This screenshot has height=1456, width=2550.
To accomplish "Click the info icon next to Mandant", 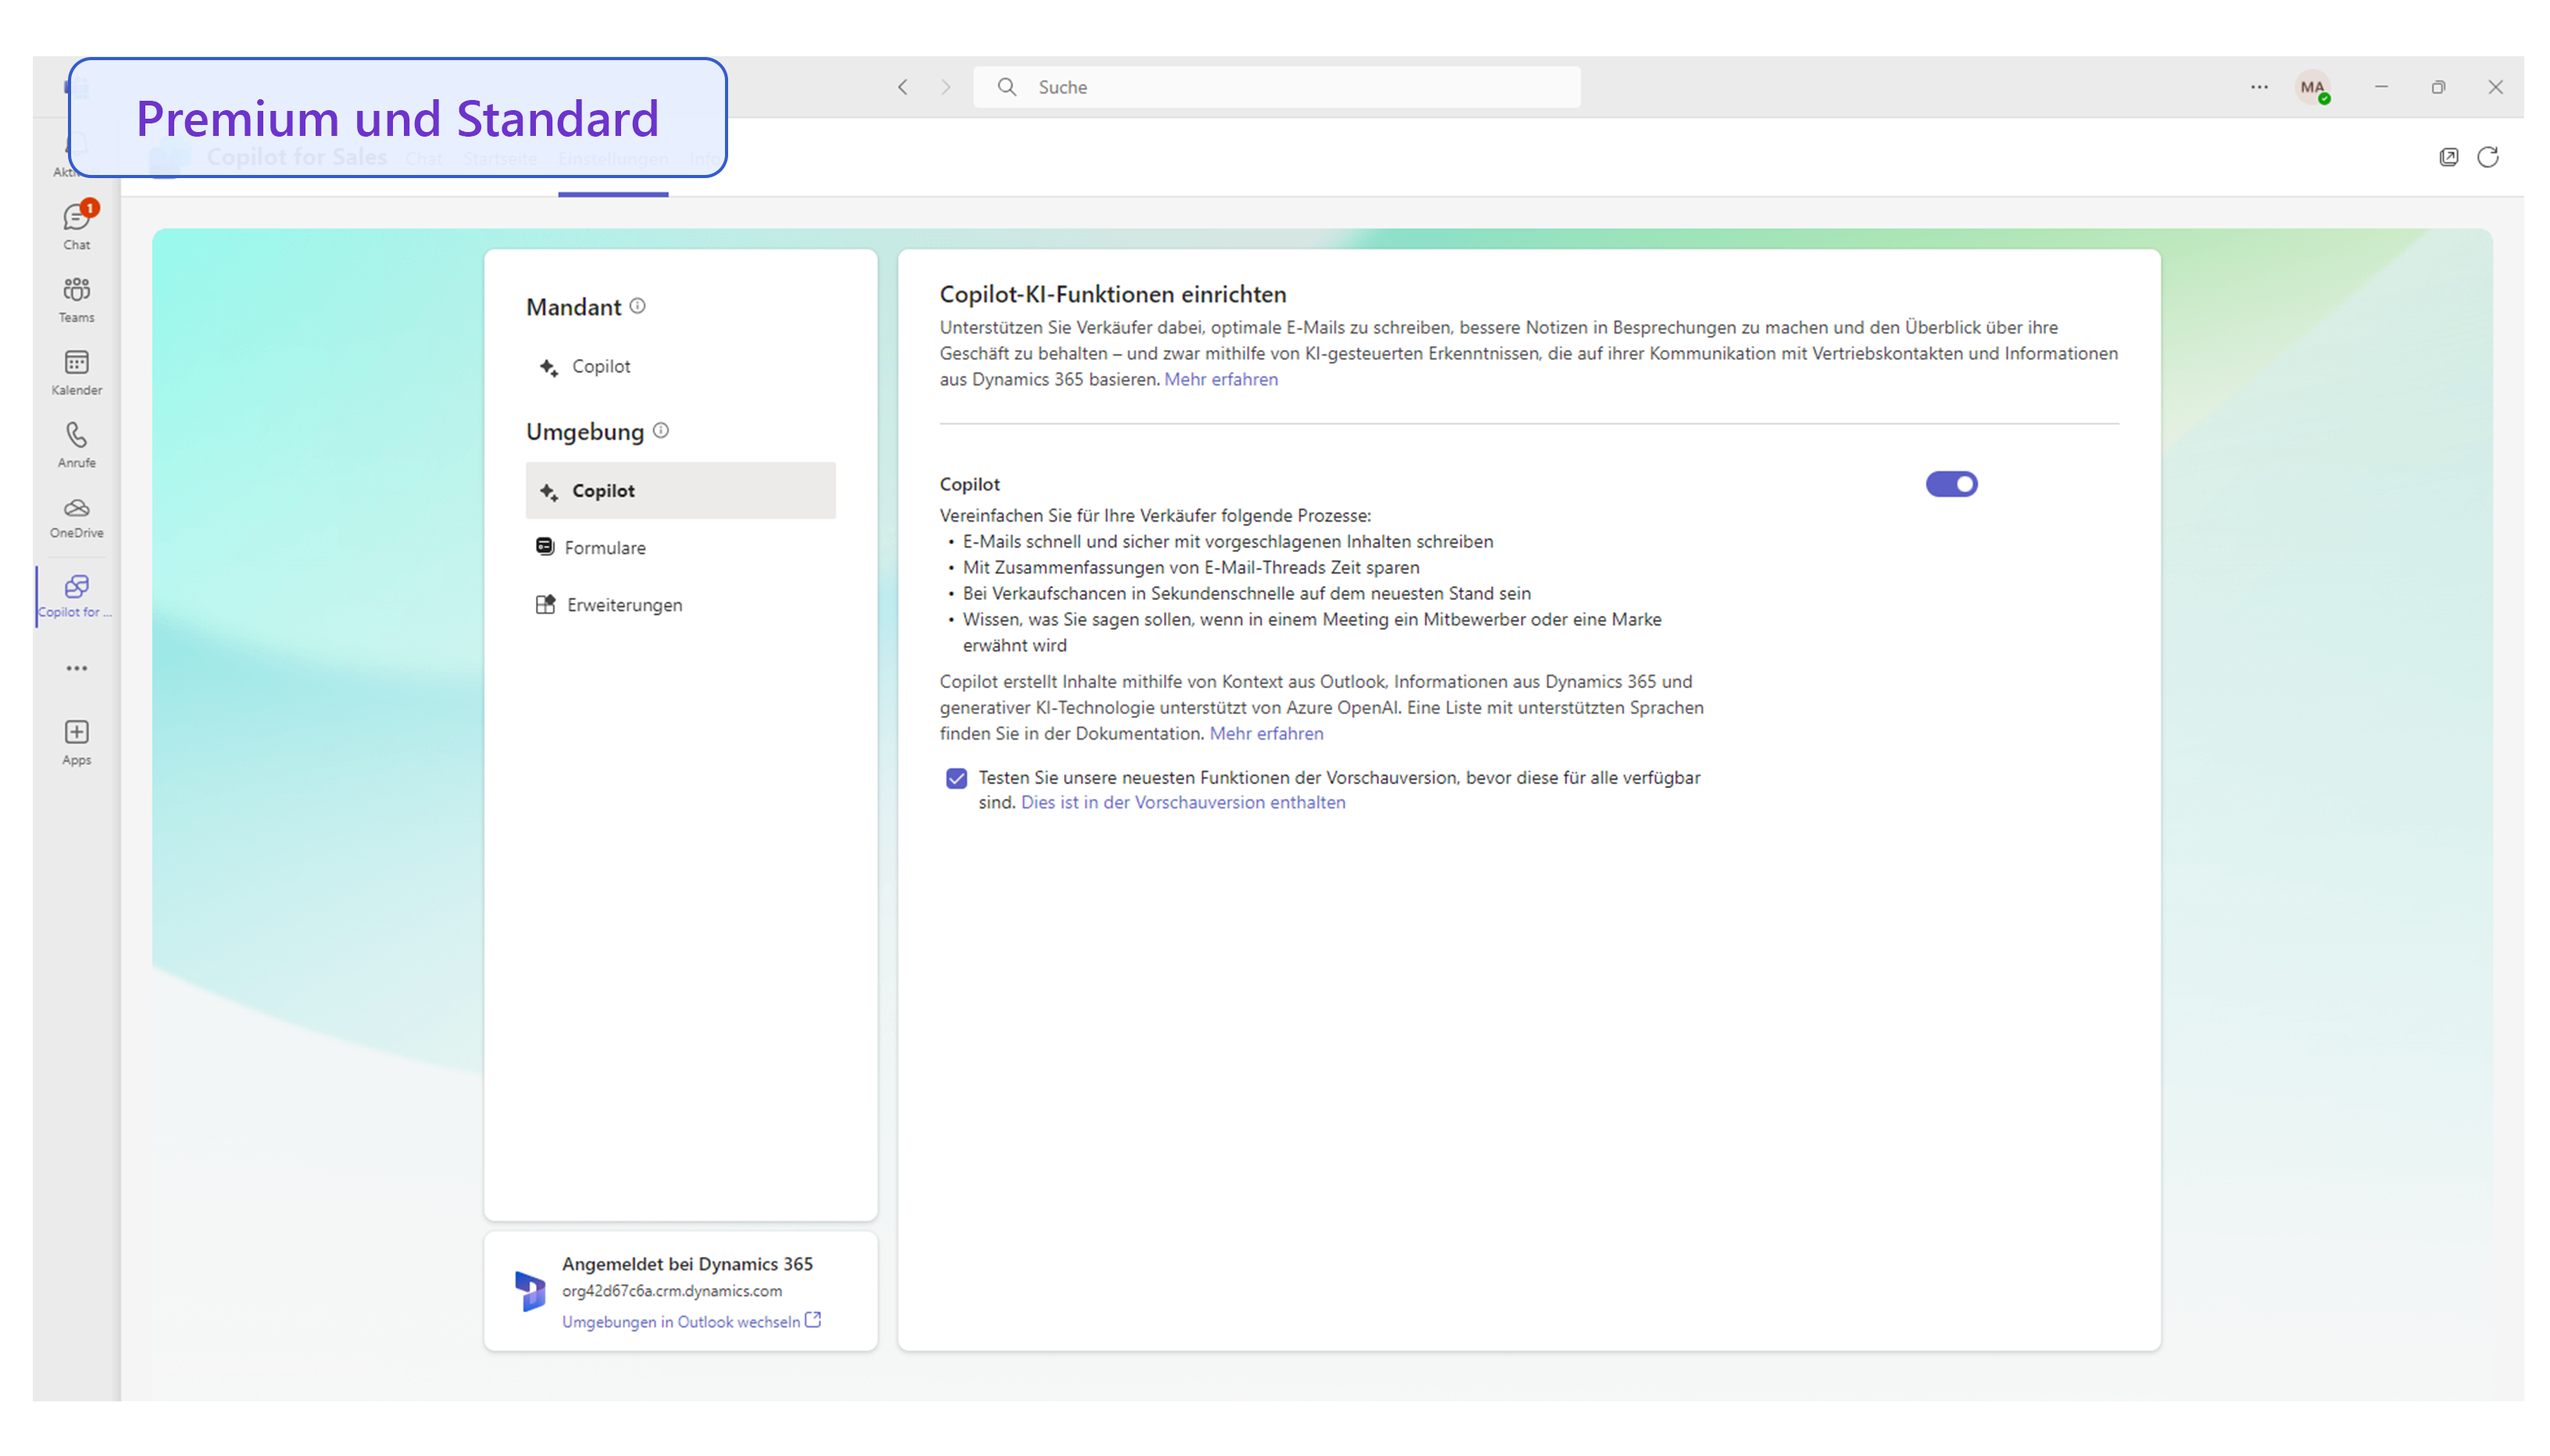I will tap(637, 306).
